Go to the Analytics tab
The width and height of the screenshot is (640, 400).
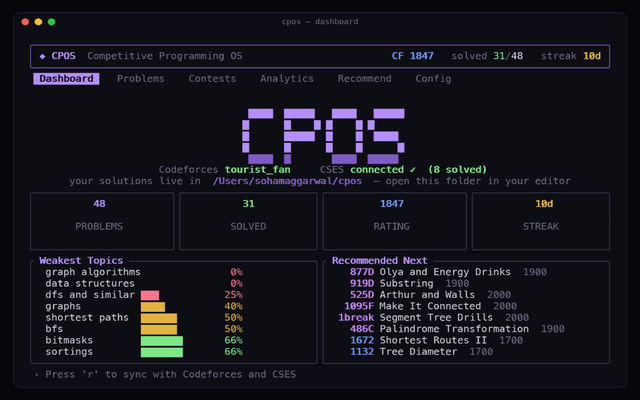(287, 79)
